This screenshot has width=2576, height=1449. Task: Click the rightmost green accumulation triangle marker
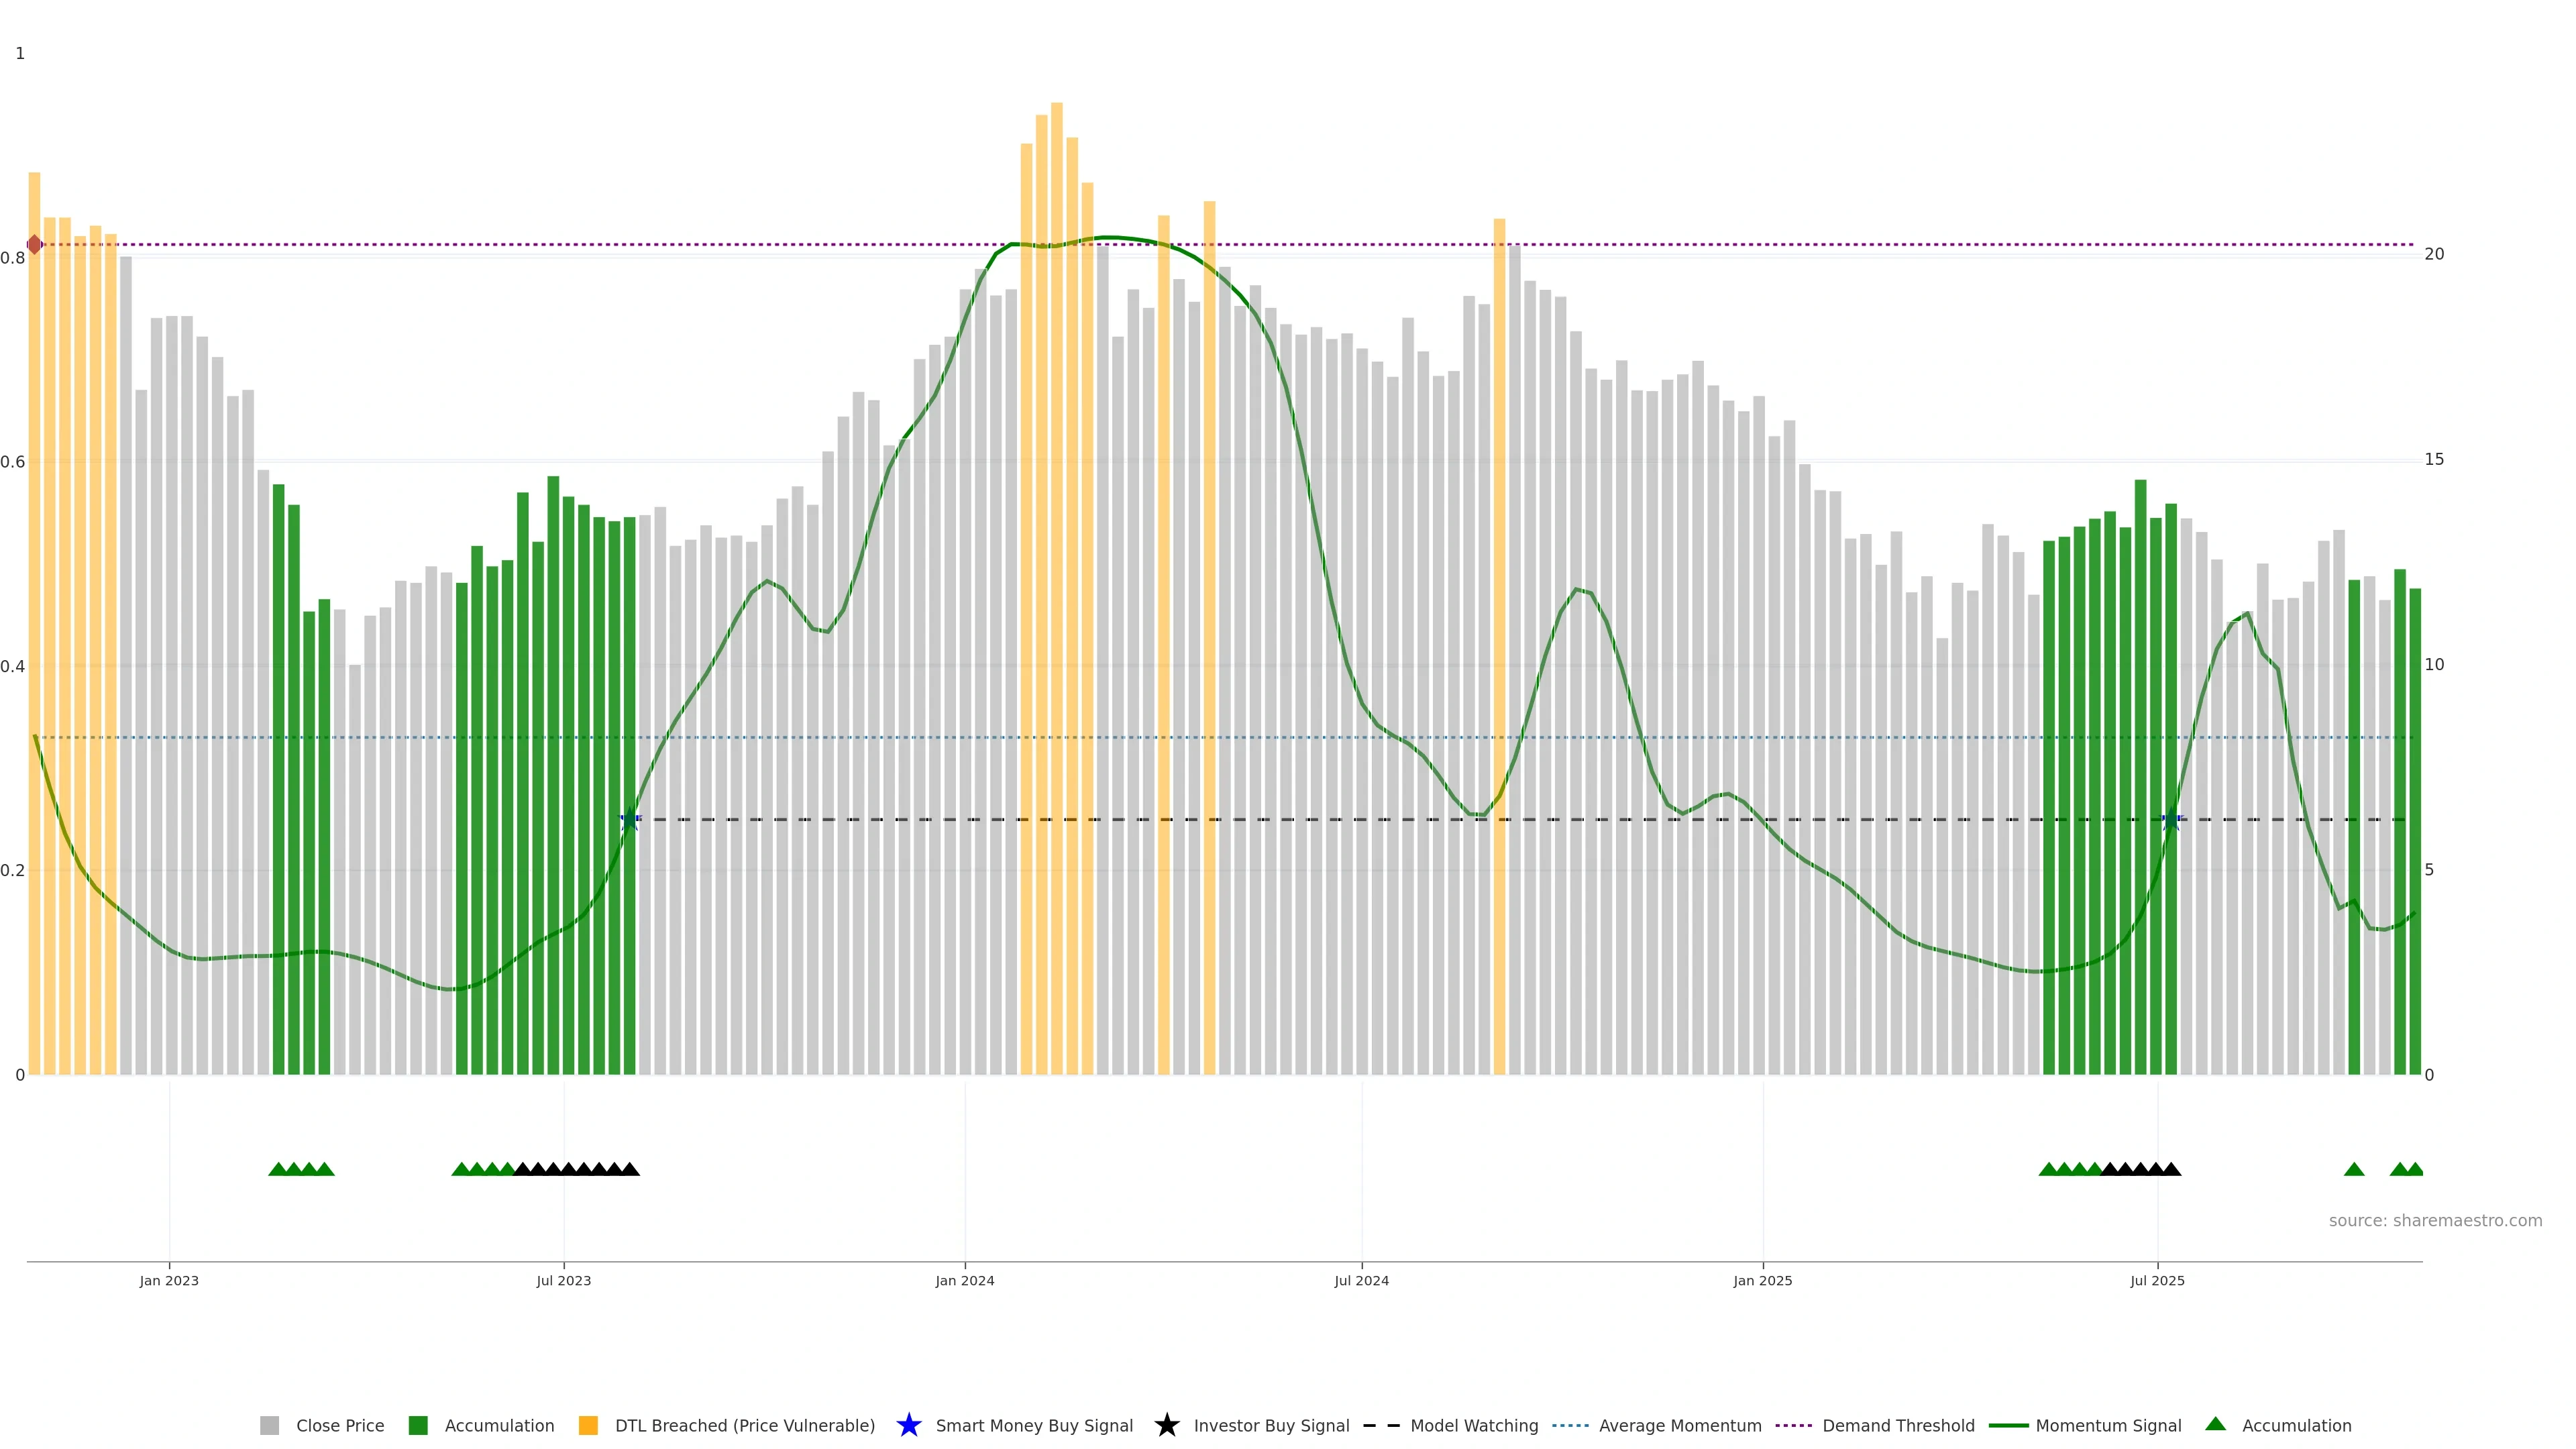2414,1169
